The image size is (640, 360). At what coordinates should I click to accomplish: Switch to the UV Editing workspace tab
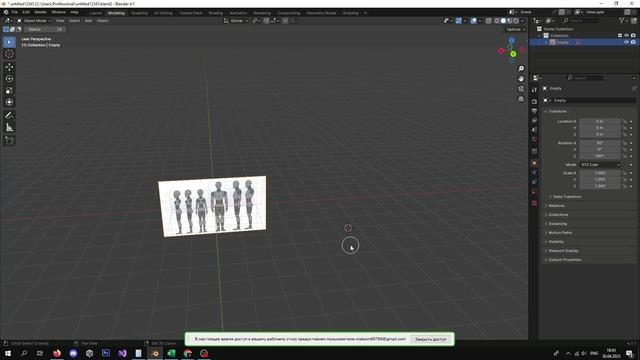[163, 13]
